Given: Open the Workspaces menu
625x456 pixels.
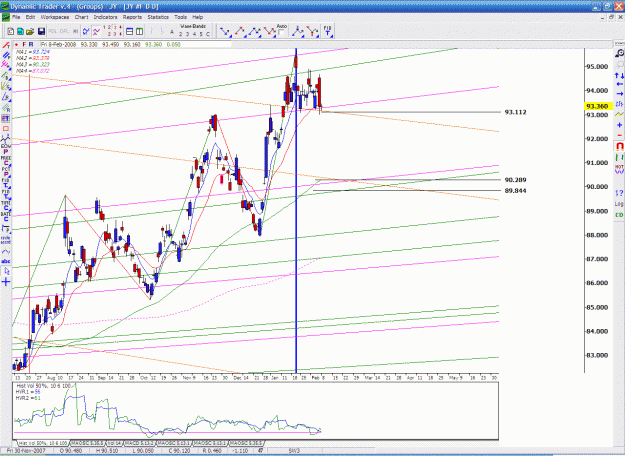Looking at the screenshot, I should pyautogui.click(x=55, y=17).
